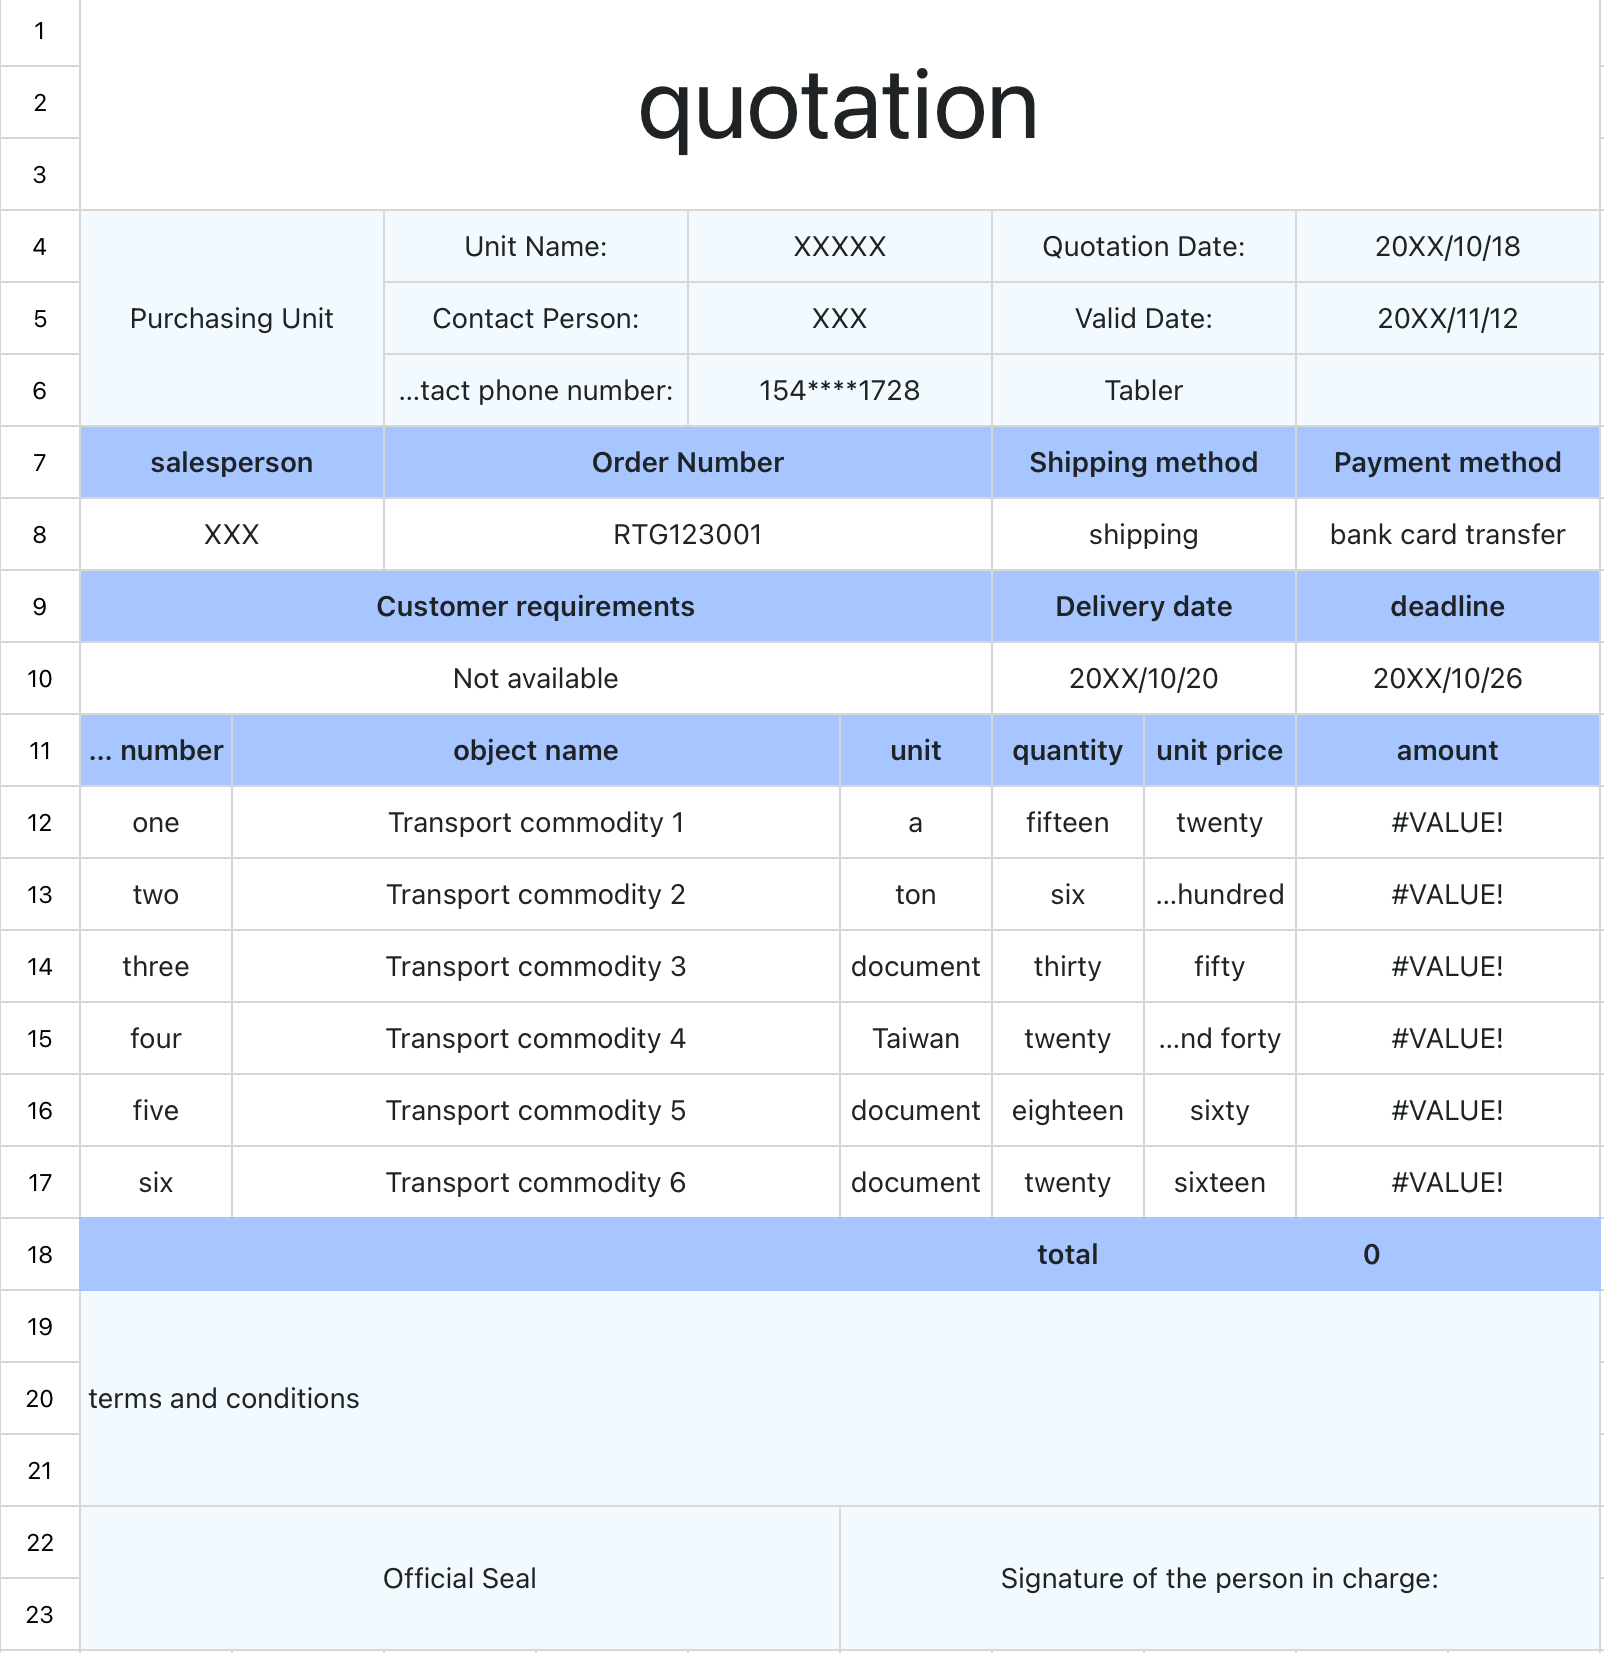Select the Purchasing Unit merged cell
This screenshot has width=1604, height=1653.
click(232, 318)
